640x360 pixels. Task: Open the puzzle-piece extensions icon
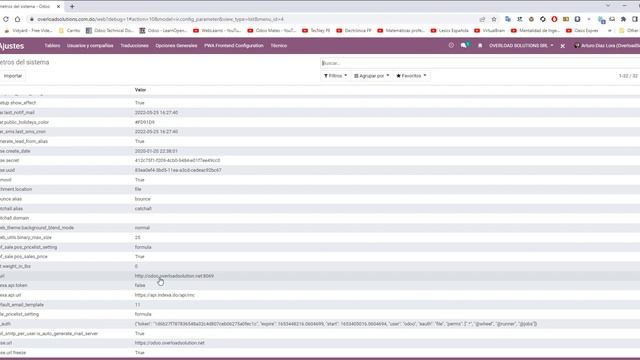(623, 19)
